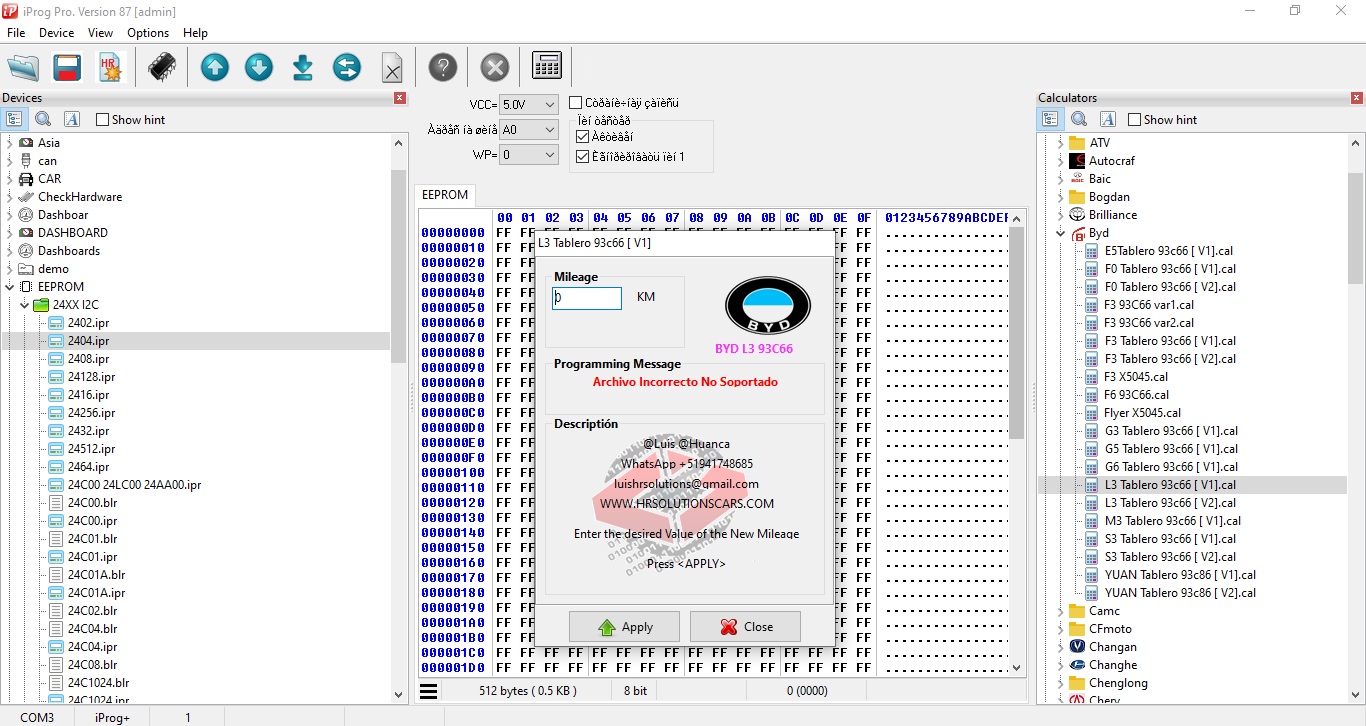
Task: Select Flyer X5045.cal calculator file
Action: tap(1142, 413)
